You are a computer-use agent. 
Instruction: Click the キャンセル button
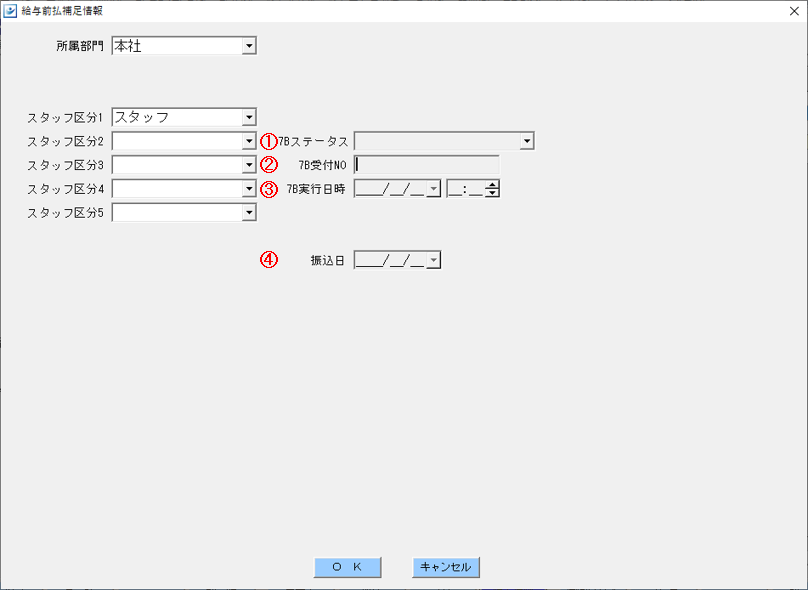pyautogui.click(x=446, y=567)
